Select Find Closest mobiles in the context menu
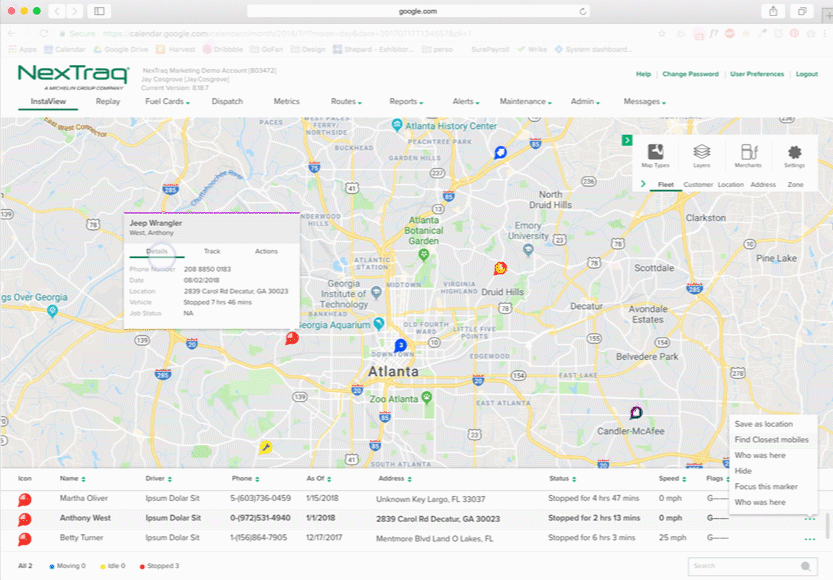 pyautogui.click(x=771, y=439)
